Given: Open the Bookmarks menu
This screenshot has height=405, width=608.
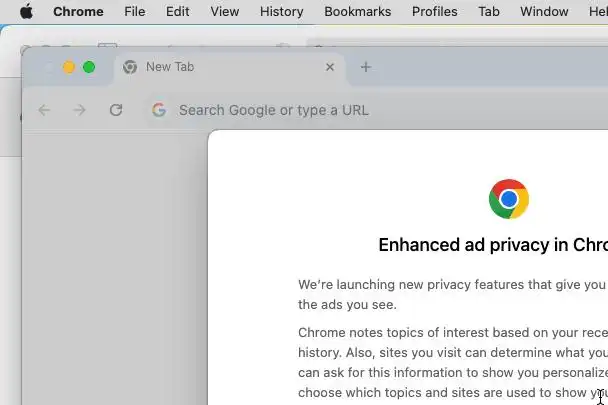Looking at the screenshot, I should click(358, 12).
